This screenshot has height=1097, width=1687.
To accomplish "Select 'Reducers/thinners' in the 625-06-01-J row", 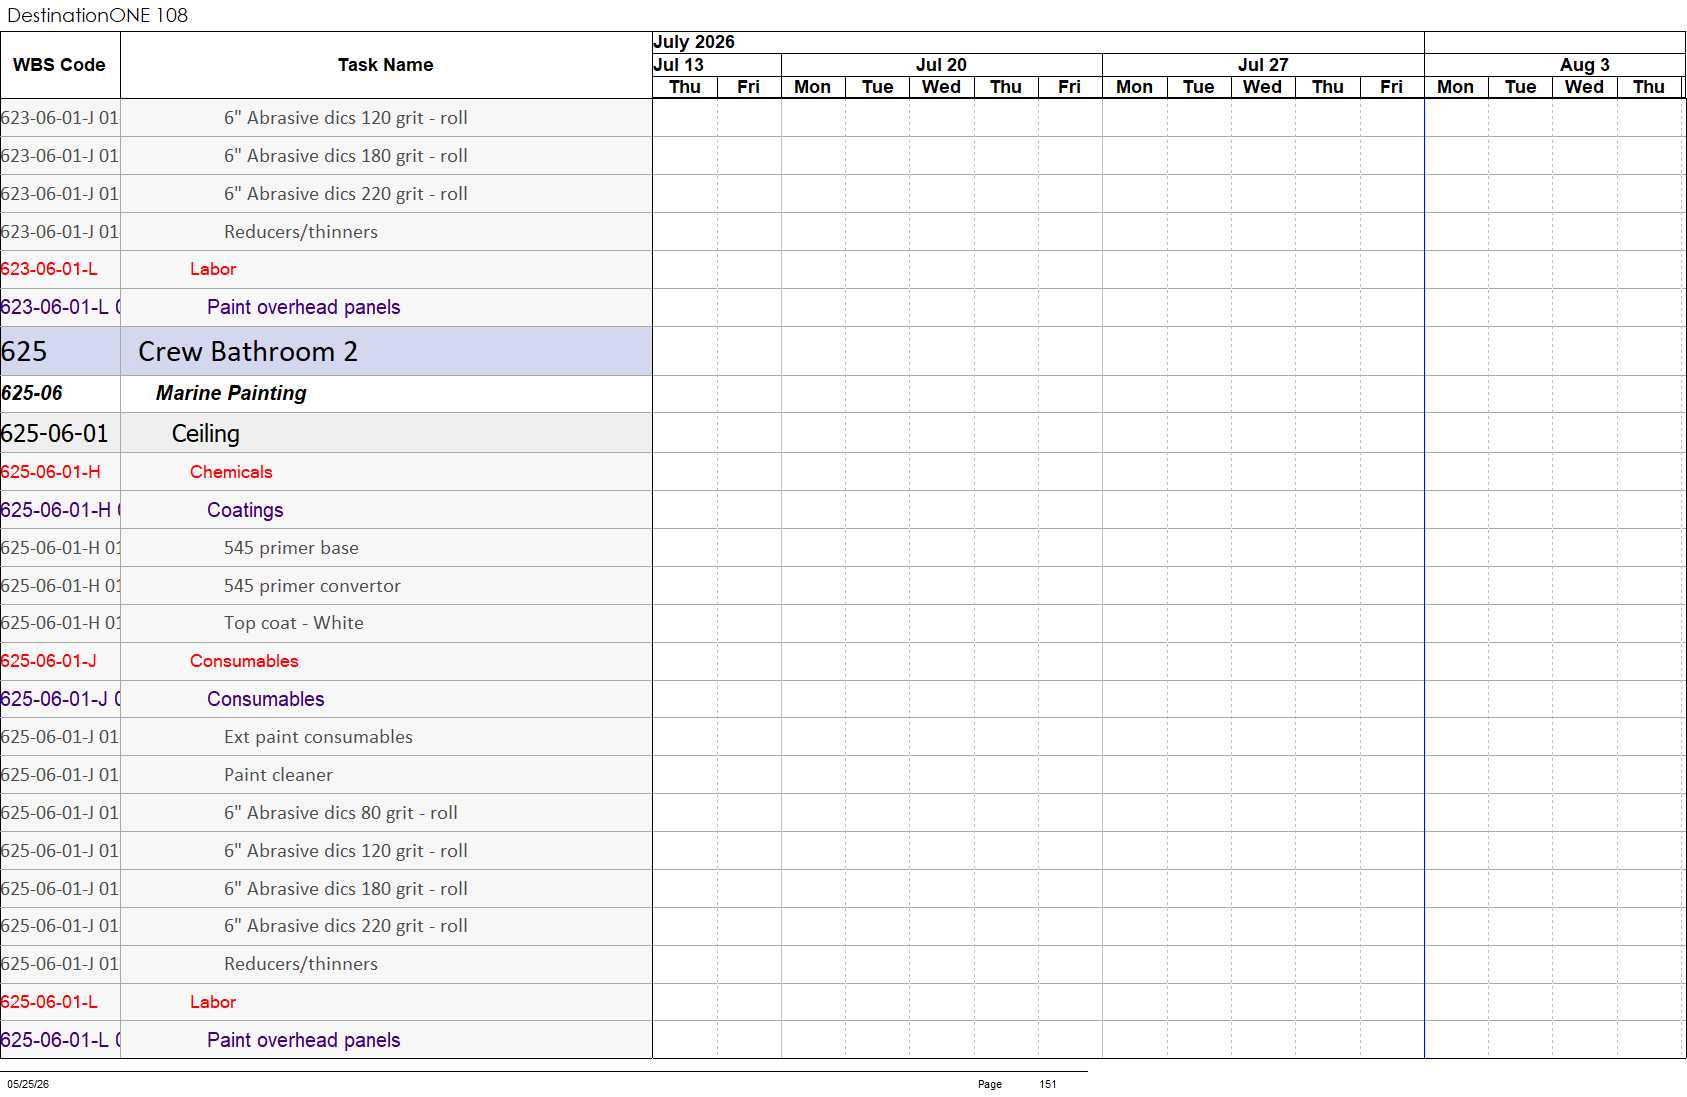I will pos(301,964).
